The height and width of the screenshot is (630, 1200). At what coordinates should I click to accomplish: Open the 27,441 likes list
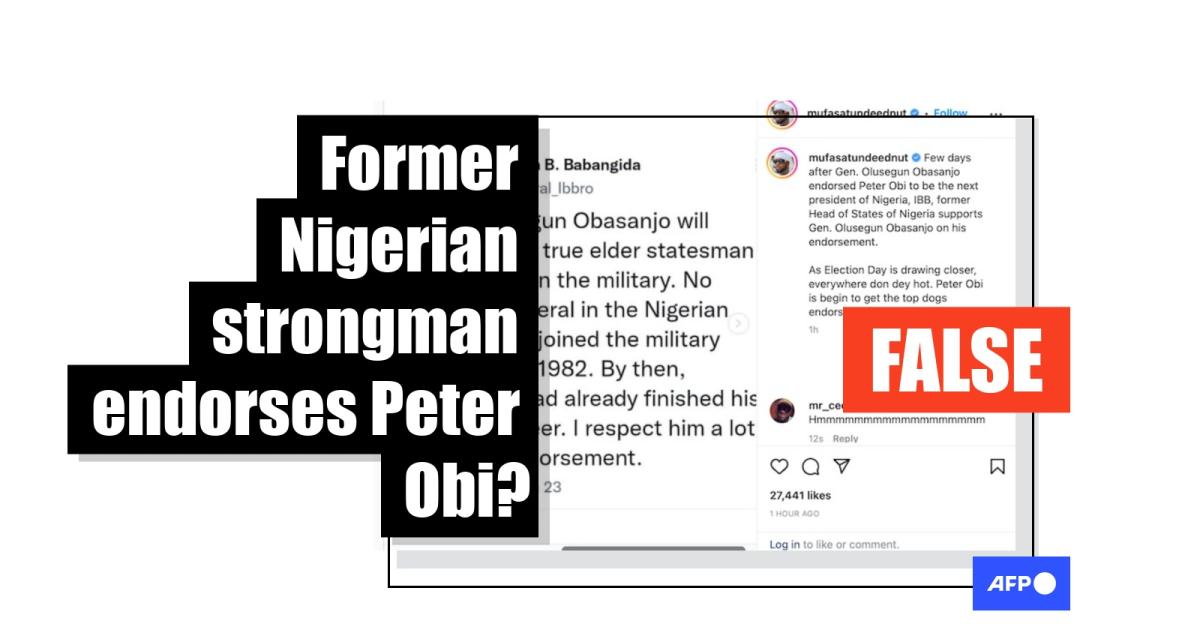(x=800, y=495)
